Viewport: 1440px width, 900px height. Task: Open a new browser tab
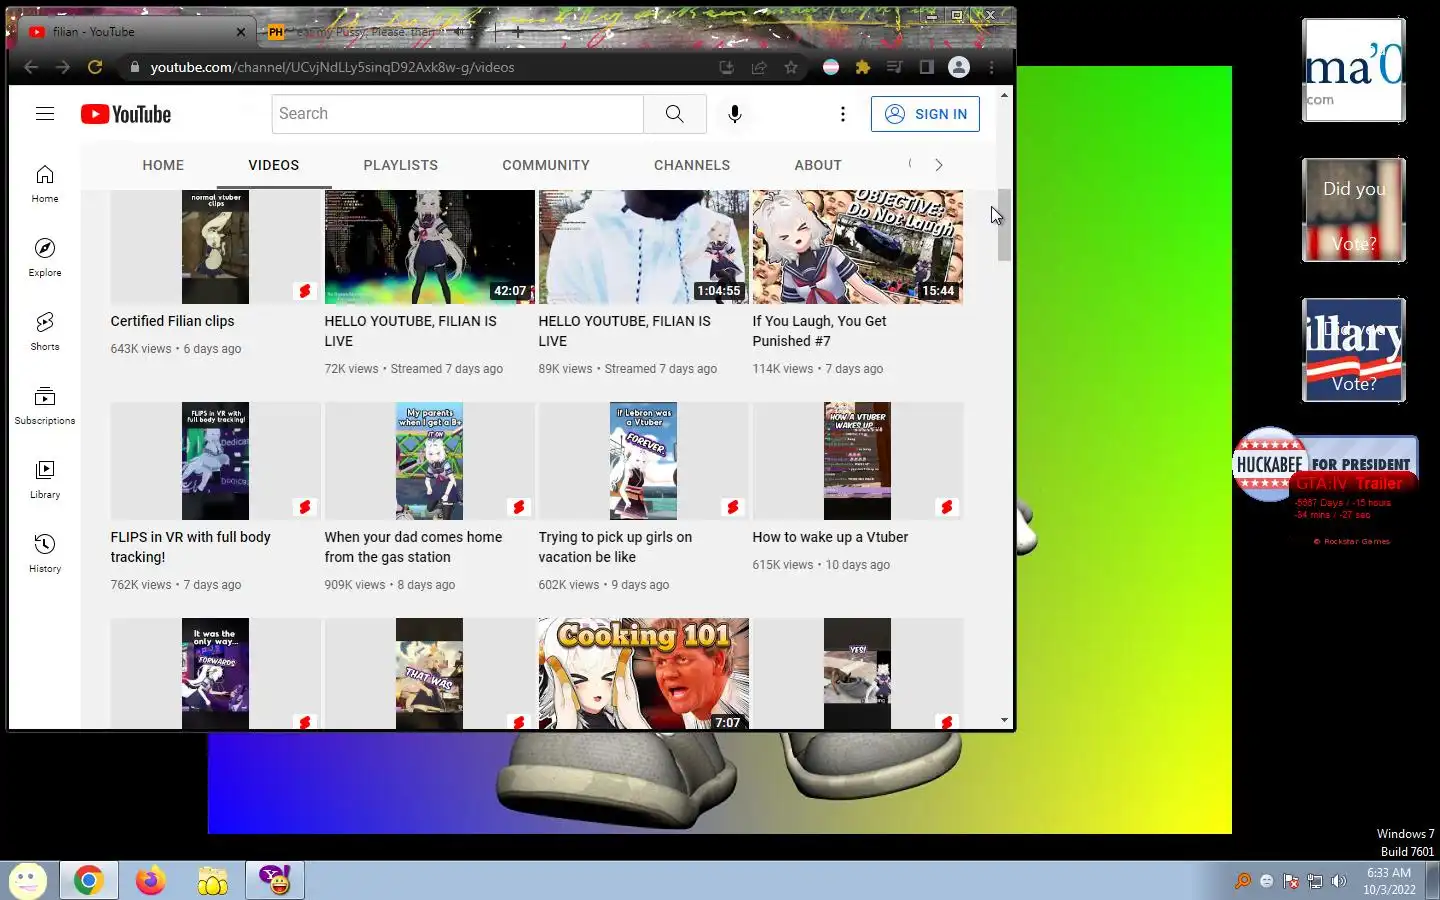(x=518, y=32)
